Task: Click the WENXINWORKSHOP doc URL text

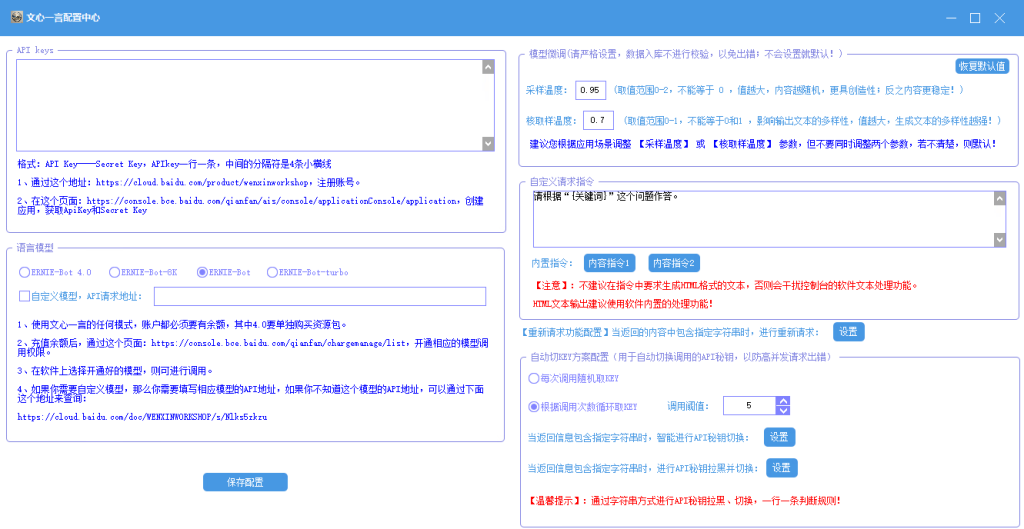Action: coord(142,416)
